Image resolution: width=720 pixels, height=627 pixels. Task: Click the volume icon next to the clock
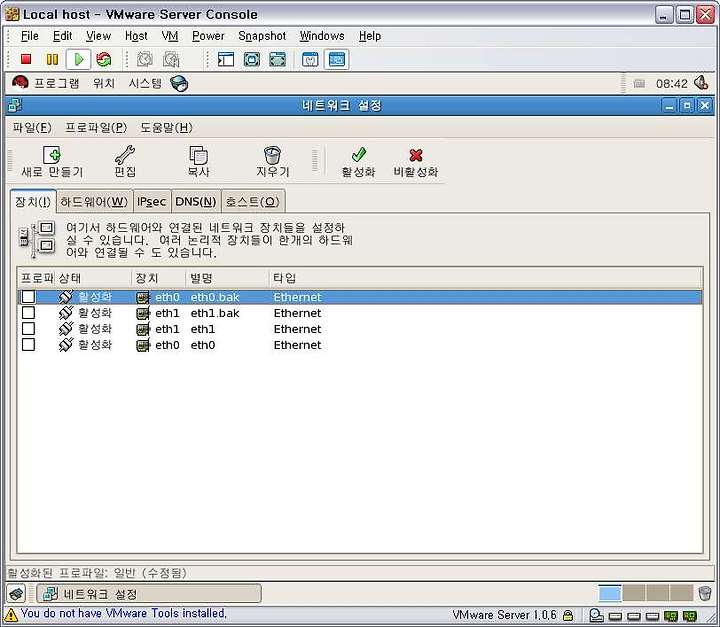tap(701, 83)
